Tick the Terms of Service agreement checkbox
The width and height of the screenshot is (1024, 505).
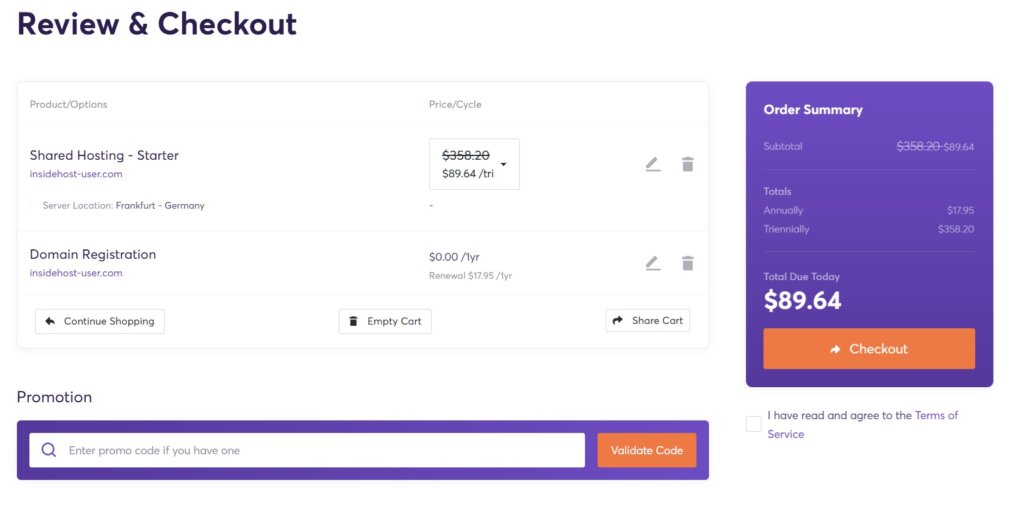(x=754, y=423)
